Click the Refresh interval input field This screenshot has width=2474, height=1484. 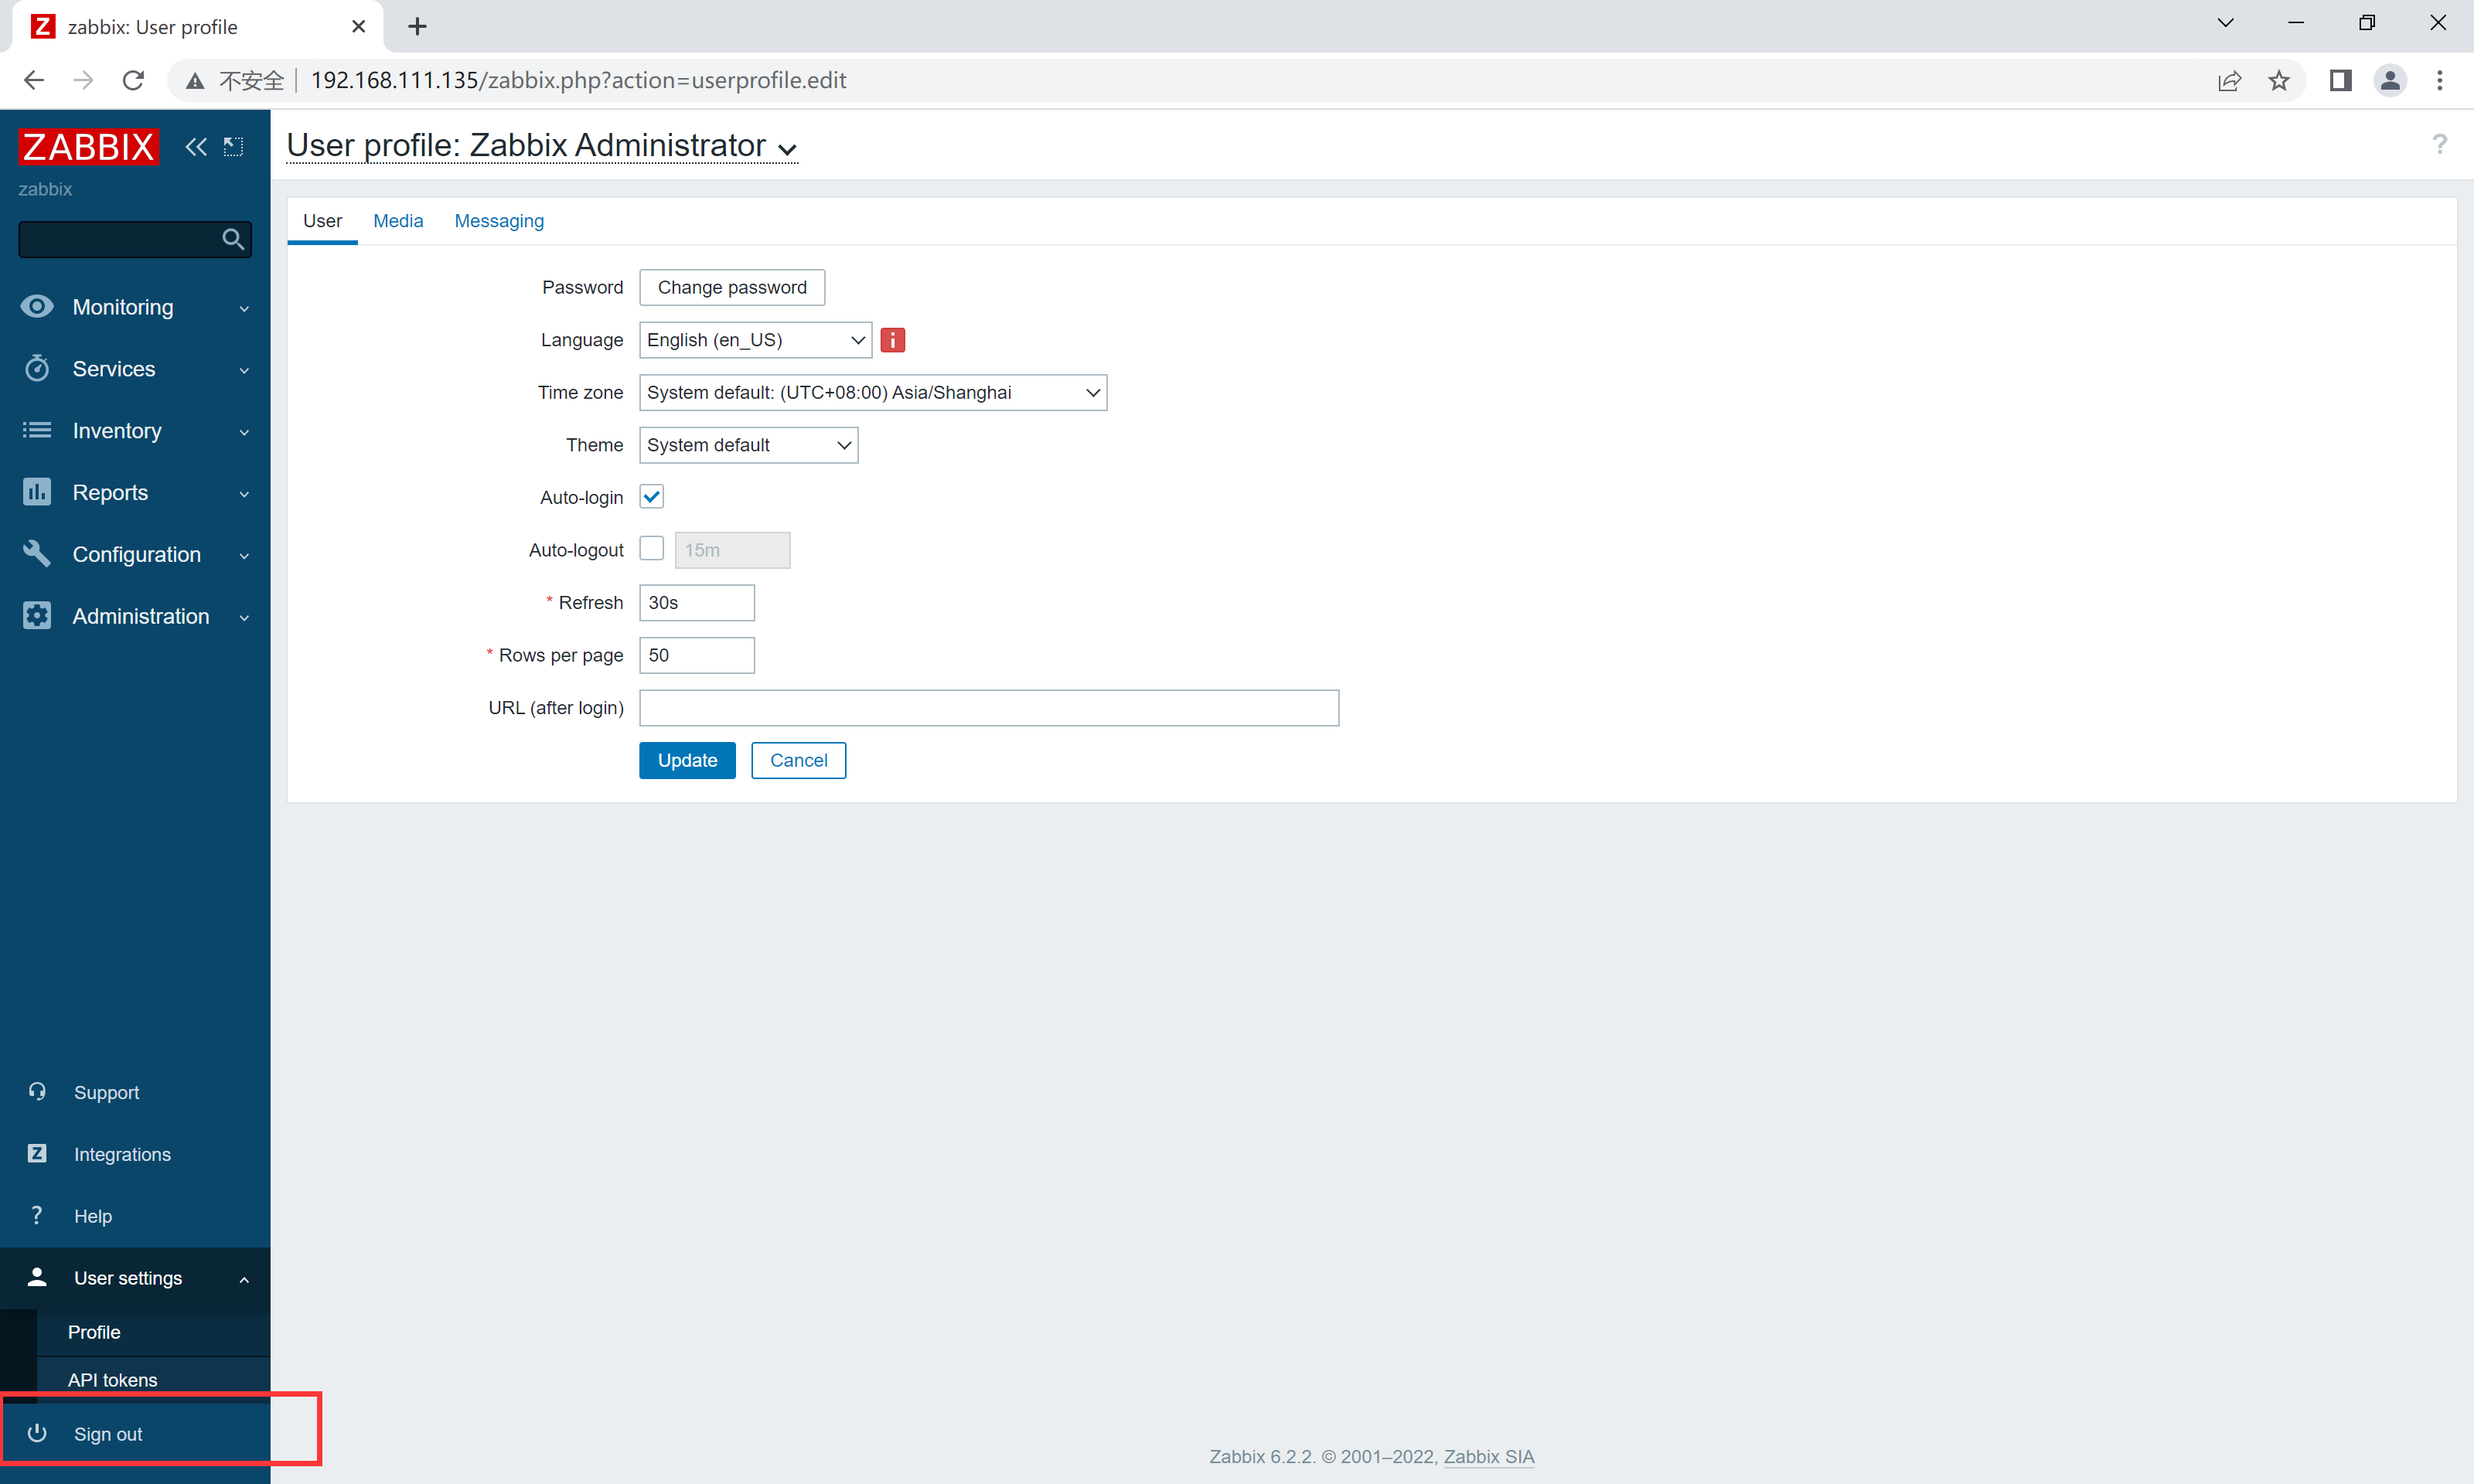(697, 602)
